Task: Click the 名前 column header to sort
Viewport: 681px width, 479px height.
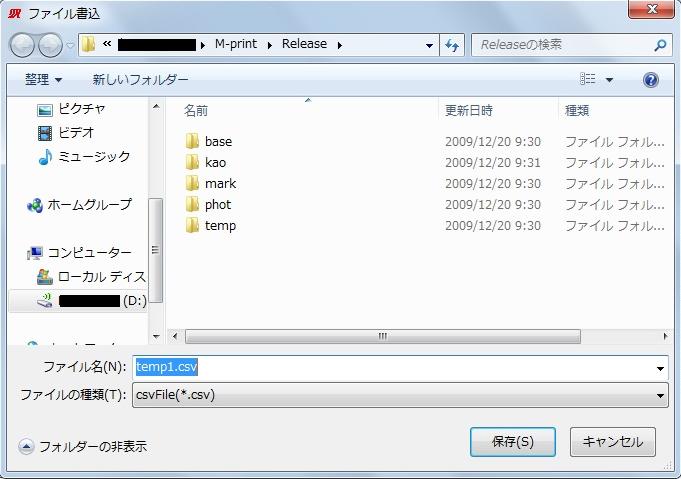Action: coord(197,111)
